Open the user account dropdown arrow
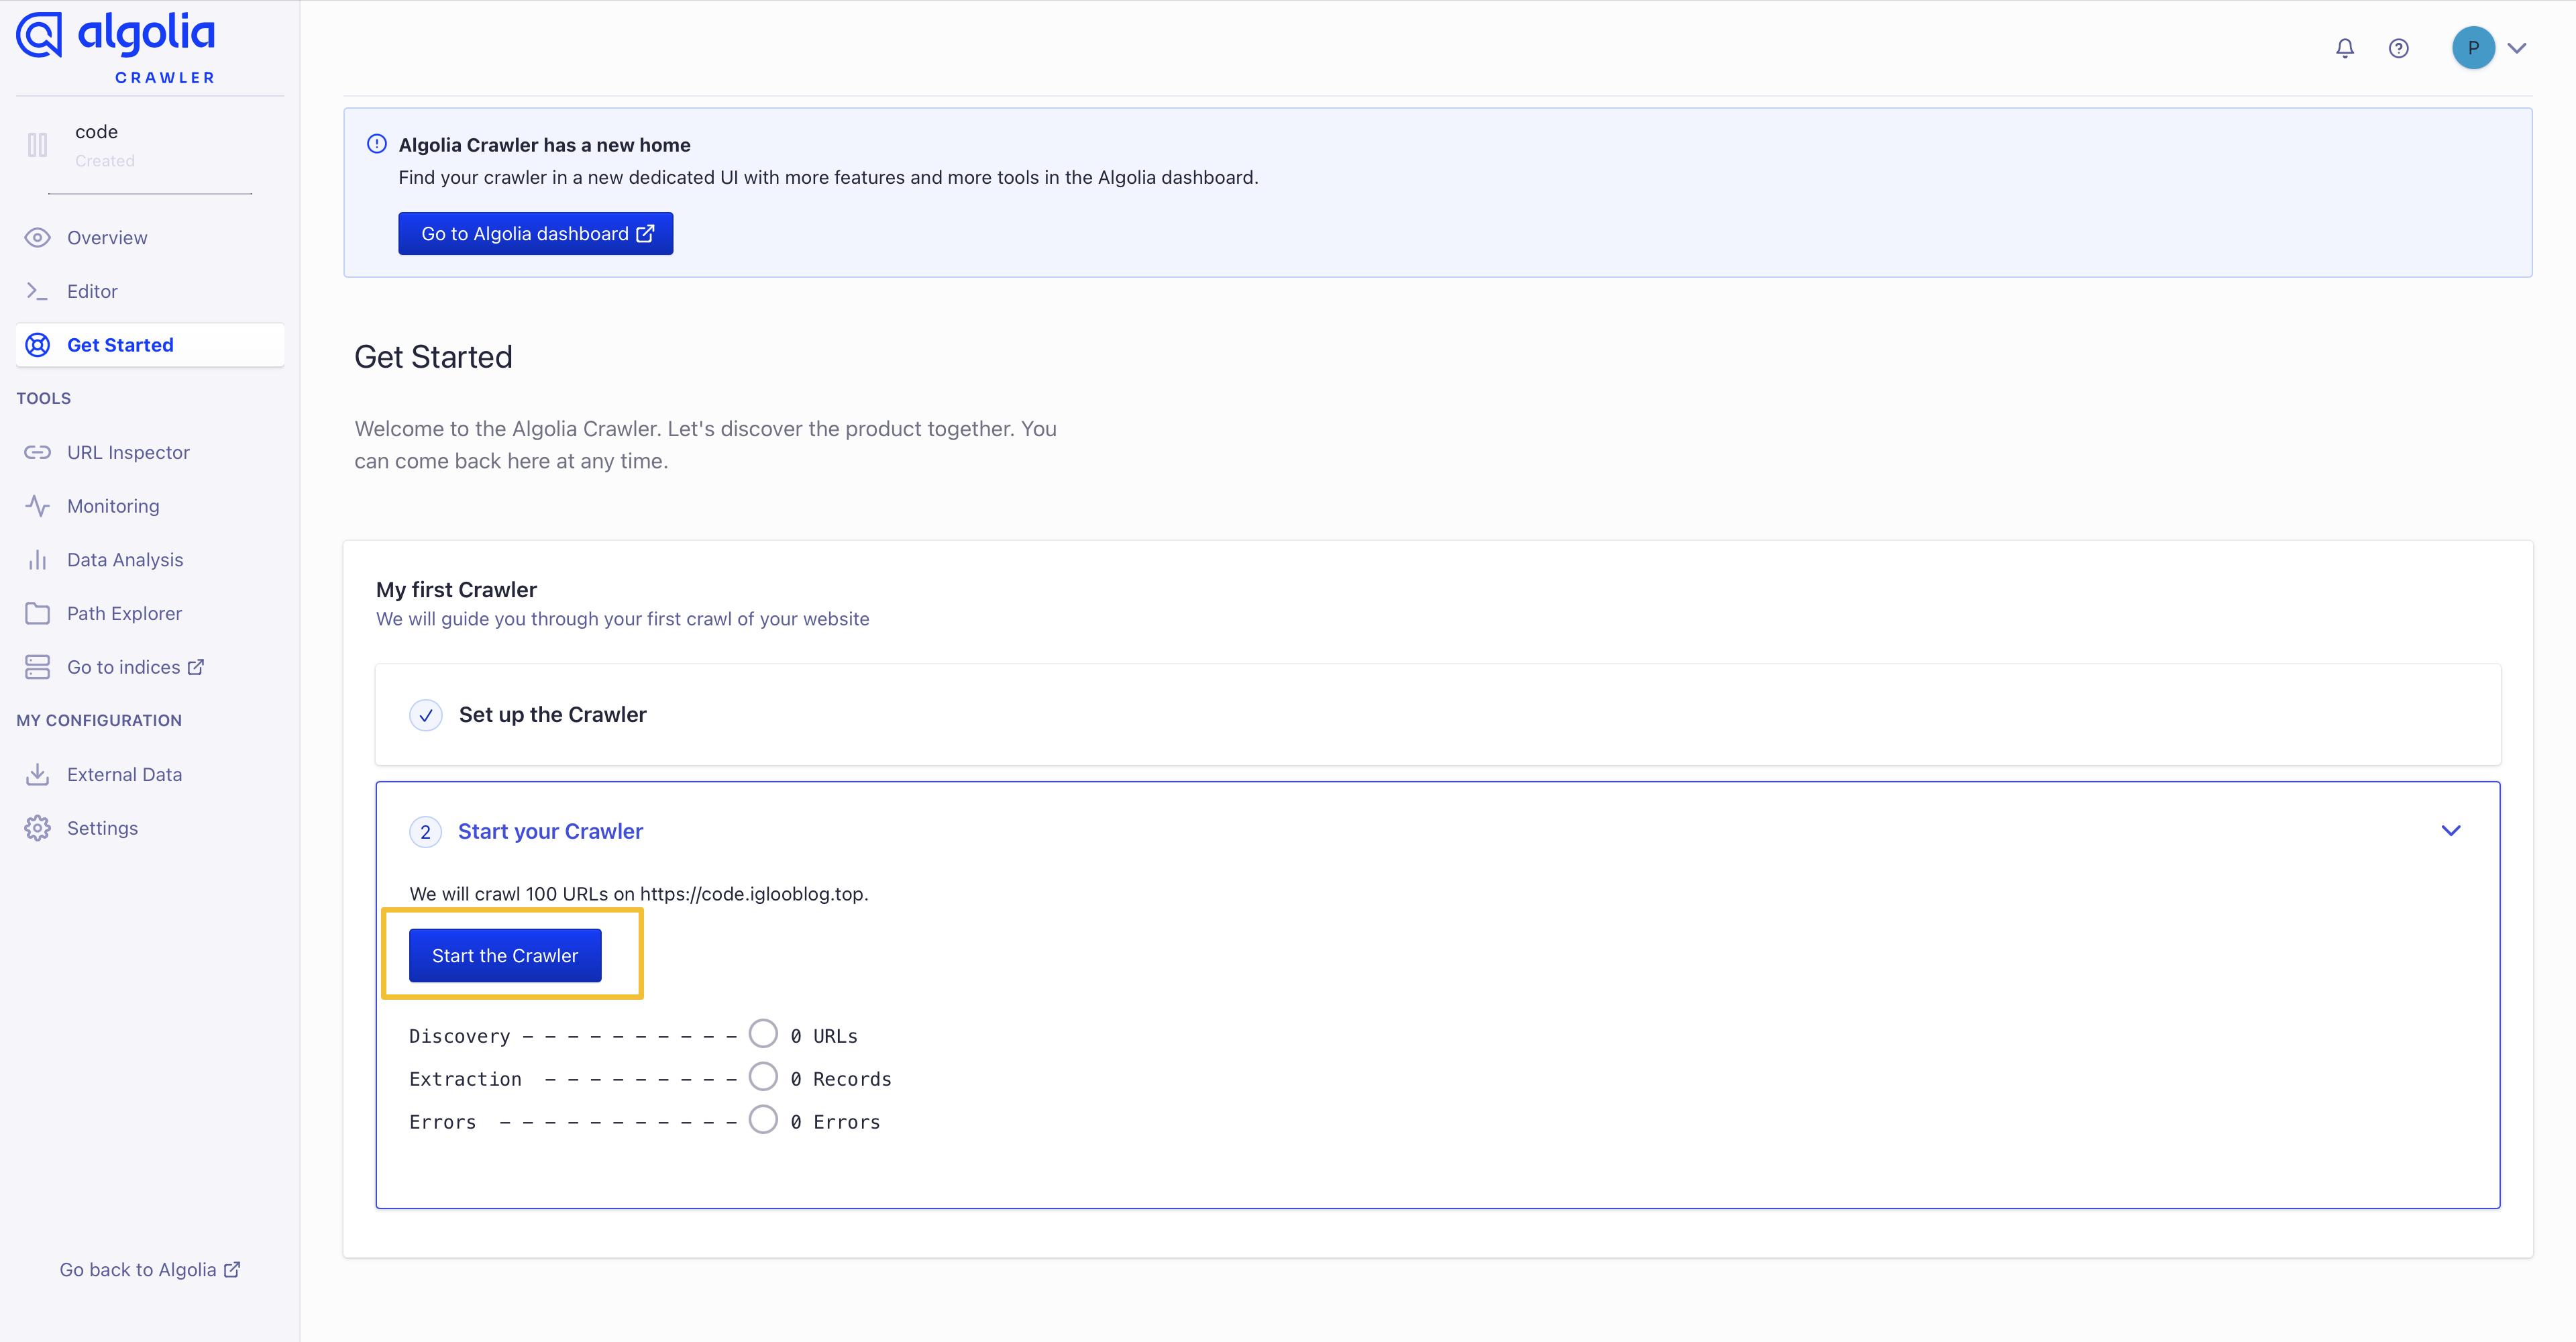This screenshot has width=2576, height=1342. tap(2517, 48)
